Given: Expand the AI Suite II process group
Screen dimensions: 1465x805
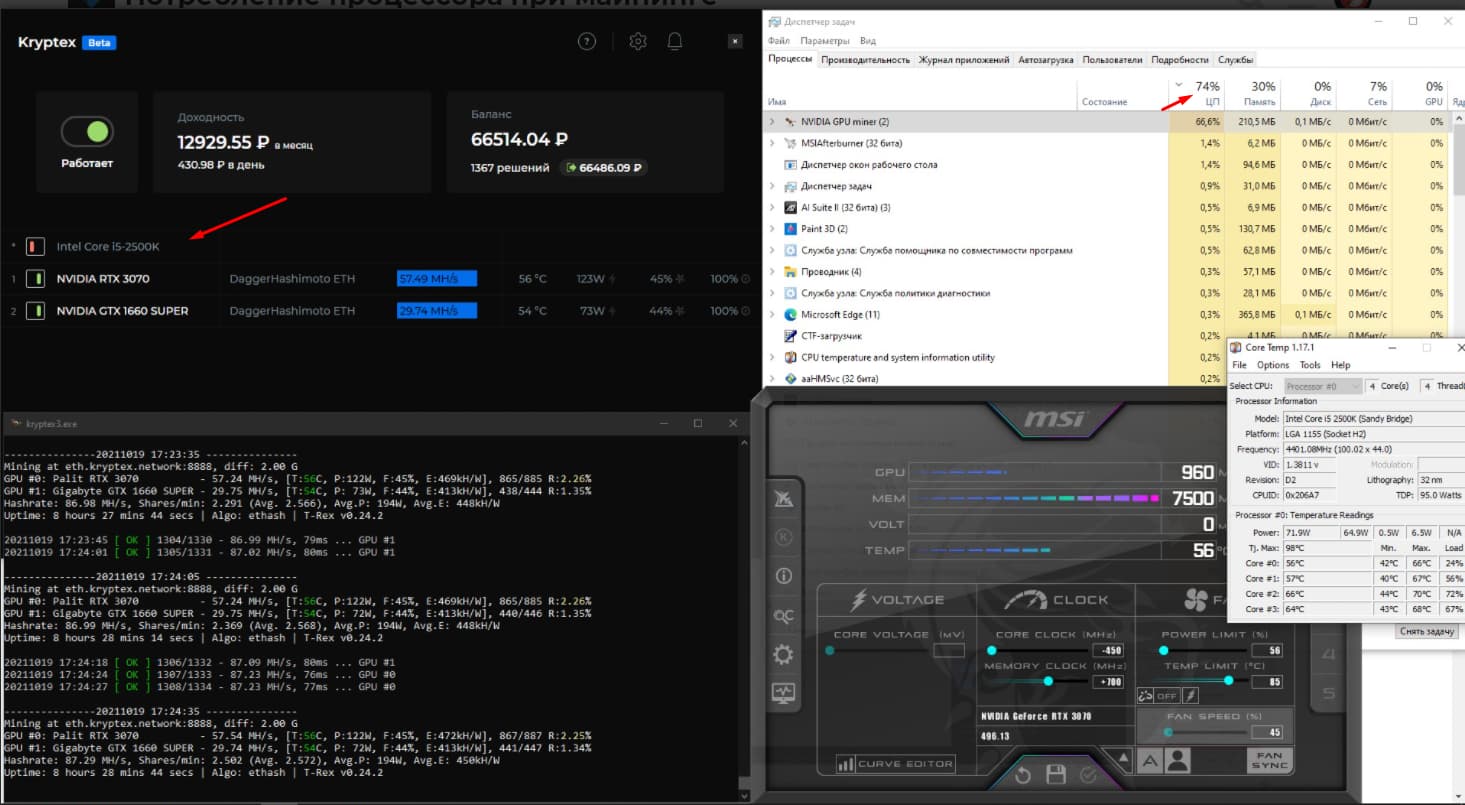Looking at the screenshot, I should 772,207.
